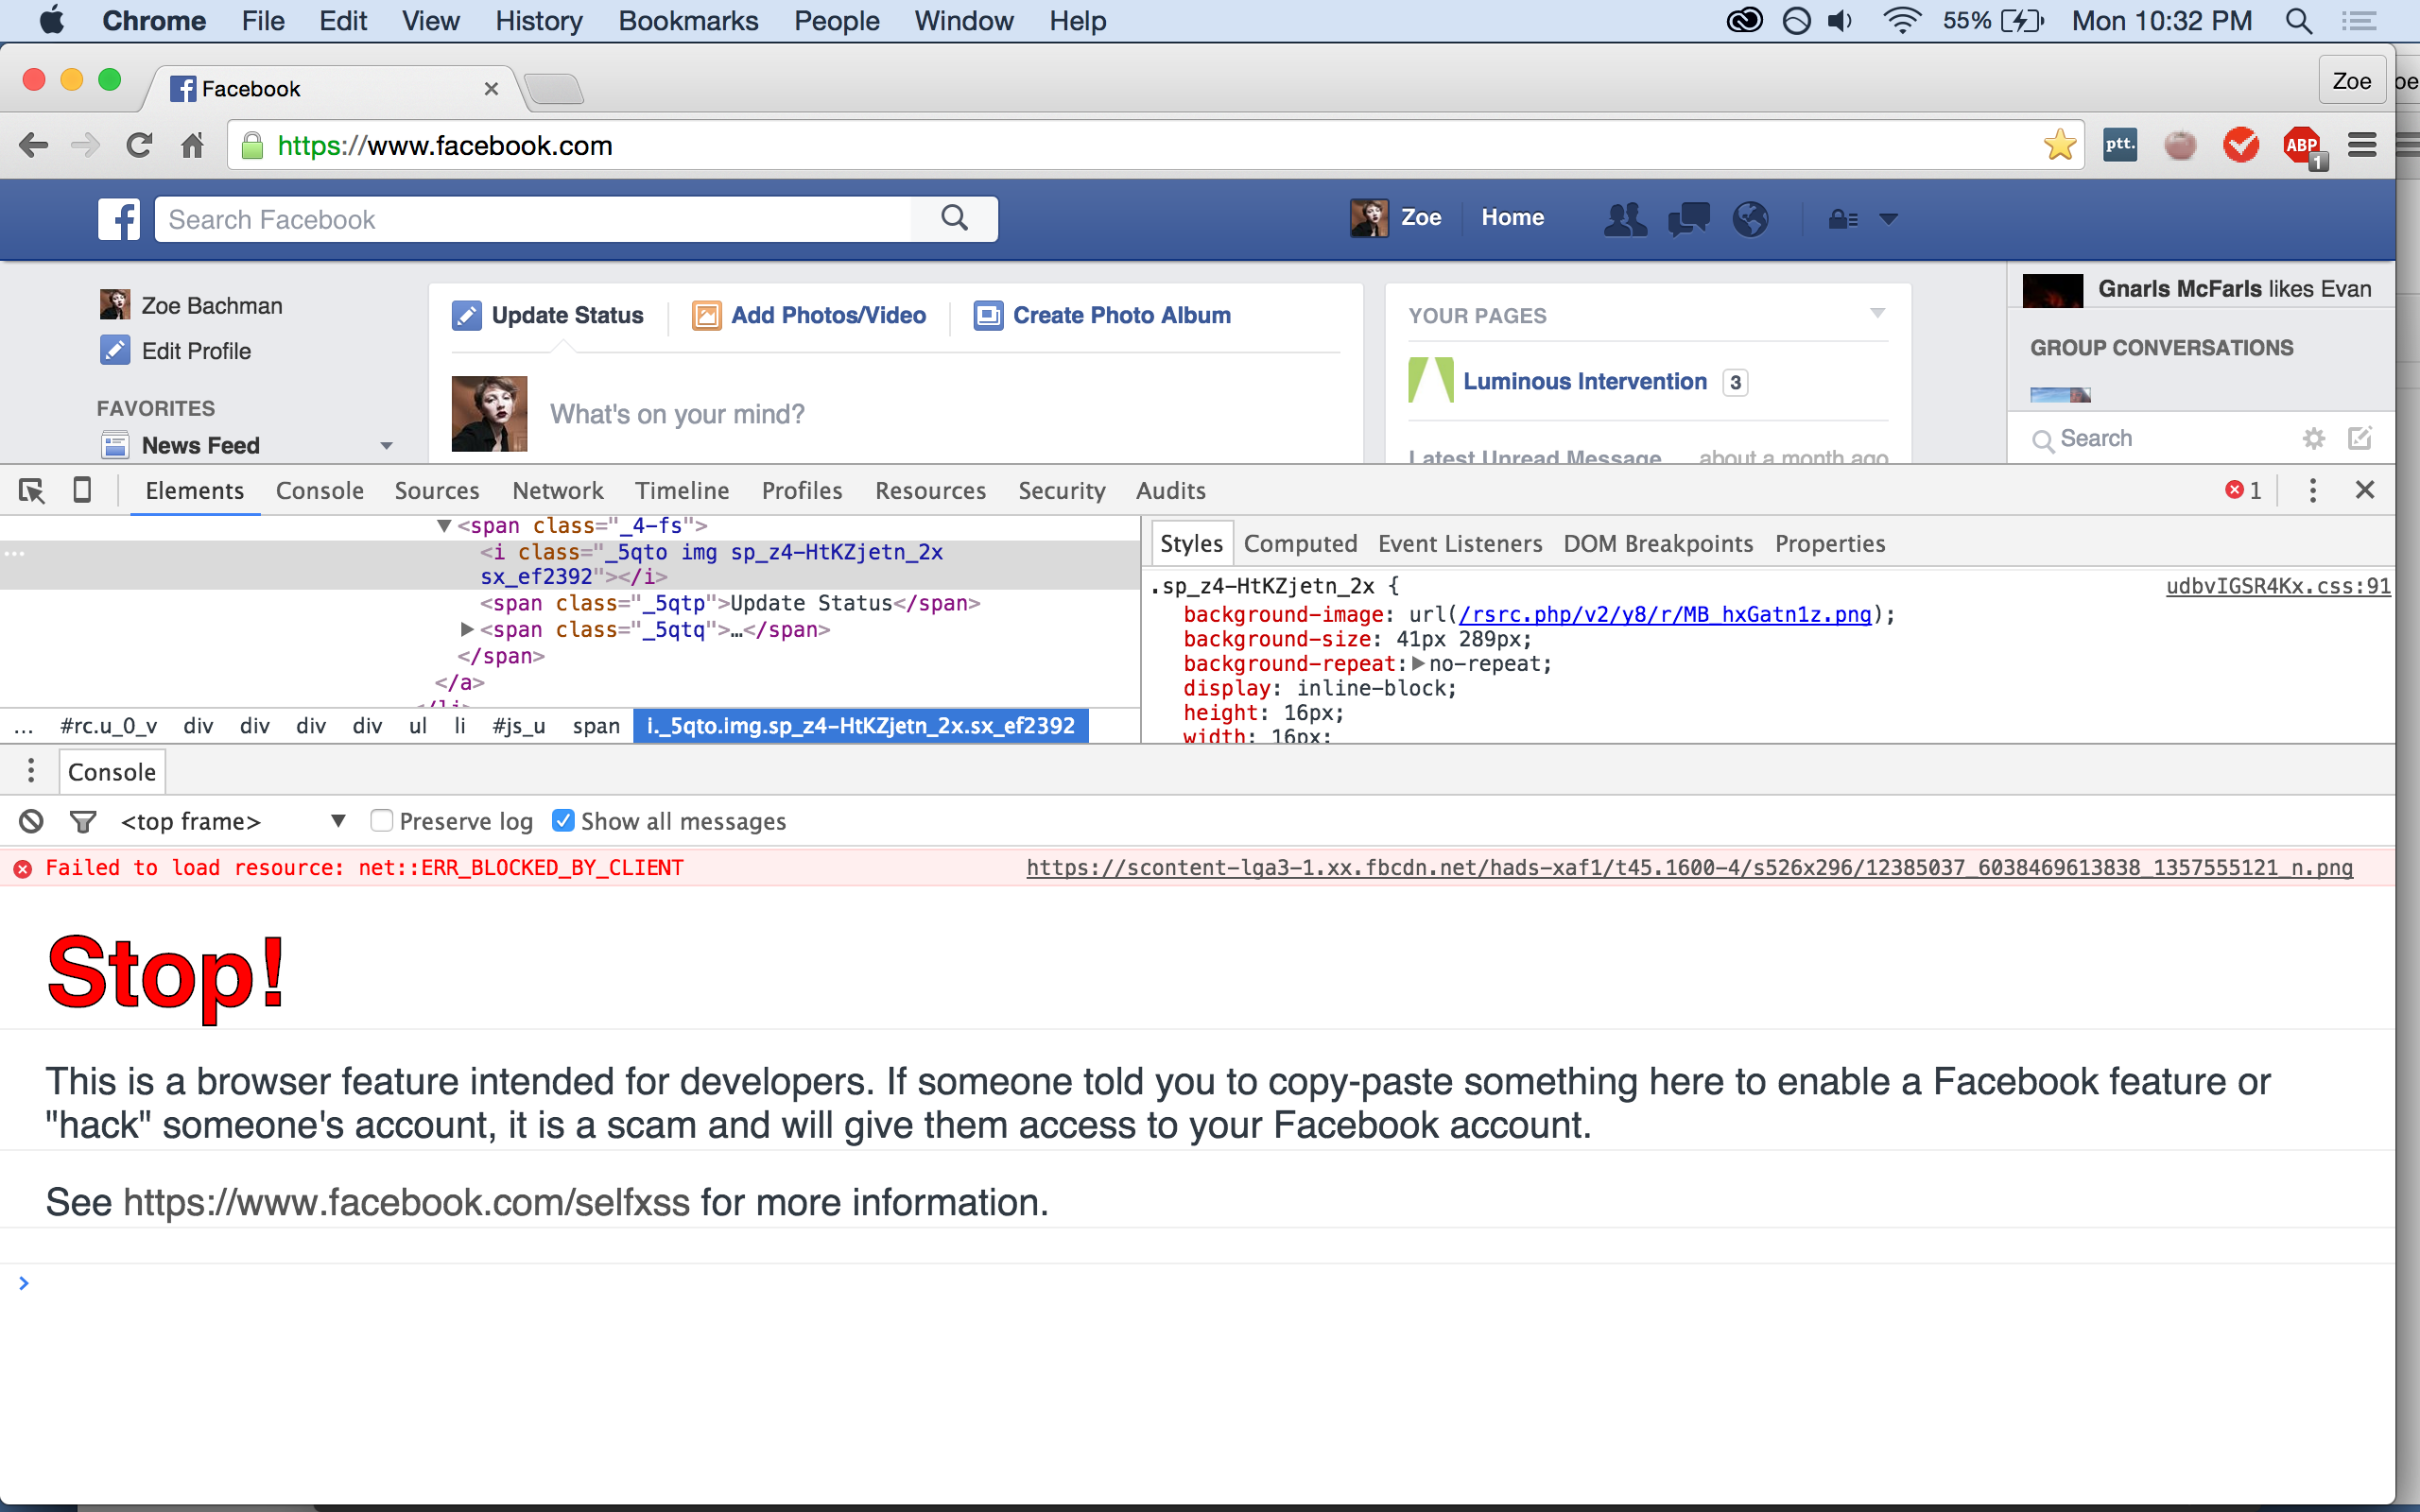Image resolution: width=2420 pixels, height=1512 pixels.
Task: Open the console drawer three-dot menu
Action: 31,771
